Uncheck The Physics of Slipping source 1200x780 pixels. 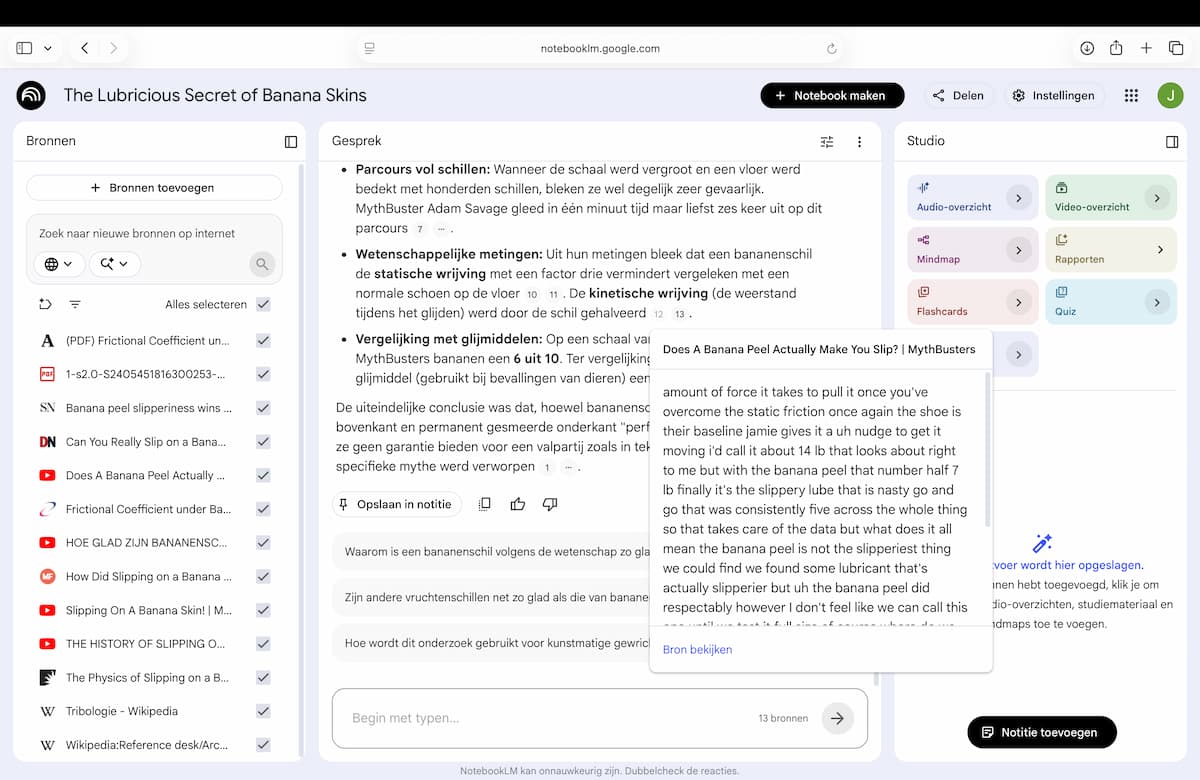coord(263,677)
